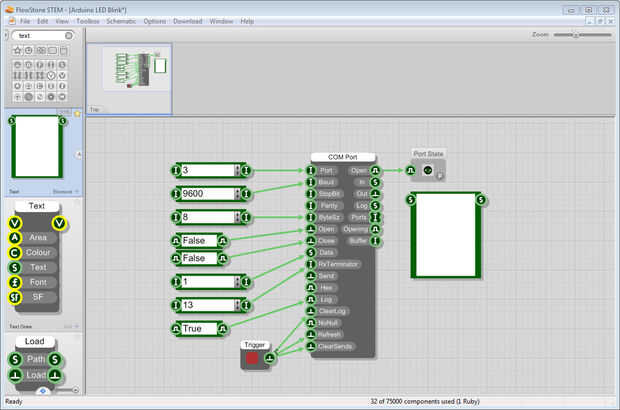Open the Edit menu
The image size is (620, 410).
42,21
